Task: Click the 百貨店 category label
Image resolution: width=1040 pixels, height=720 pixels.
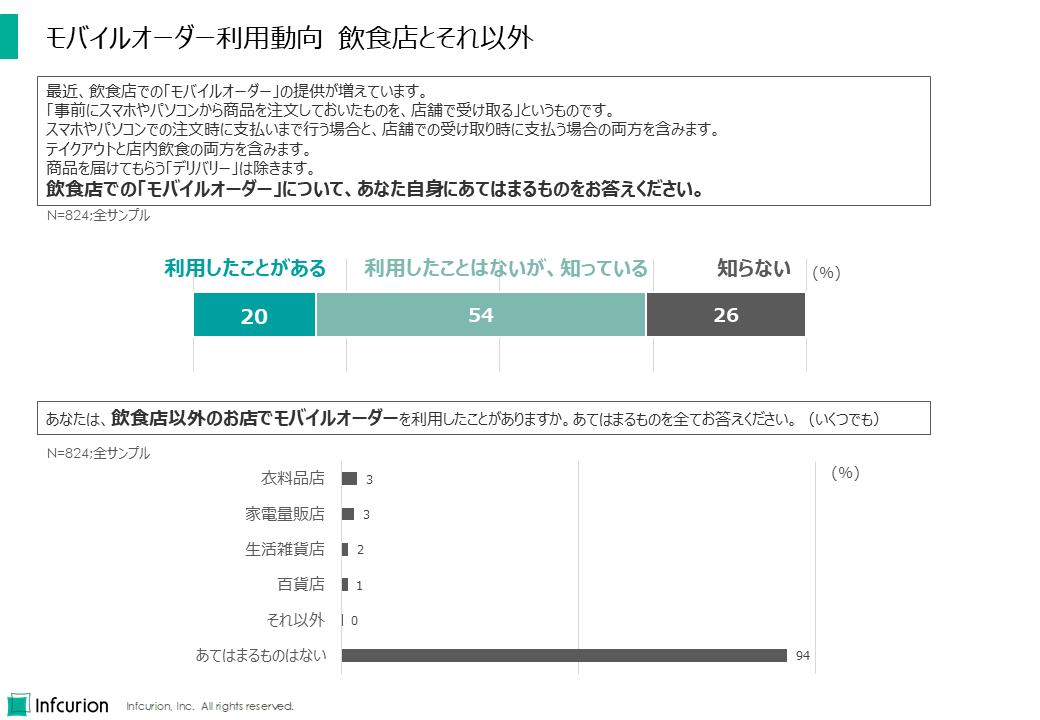Action: click(300, 584)
